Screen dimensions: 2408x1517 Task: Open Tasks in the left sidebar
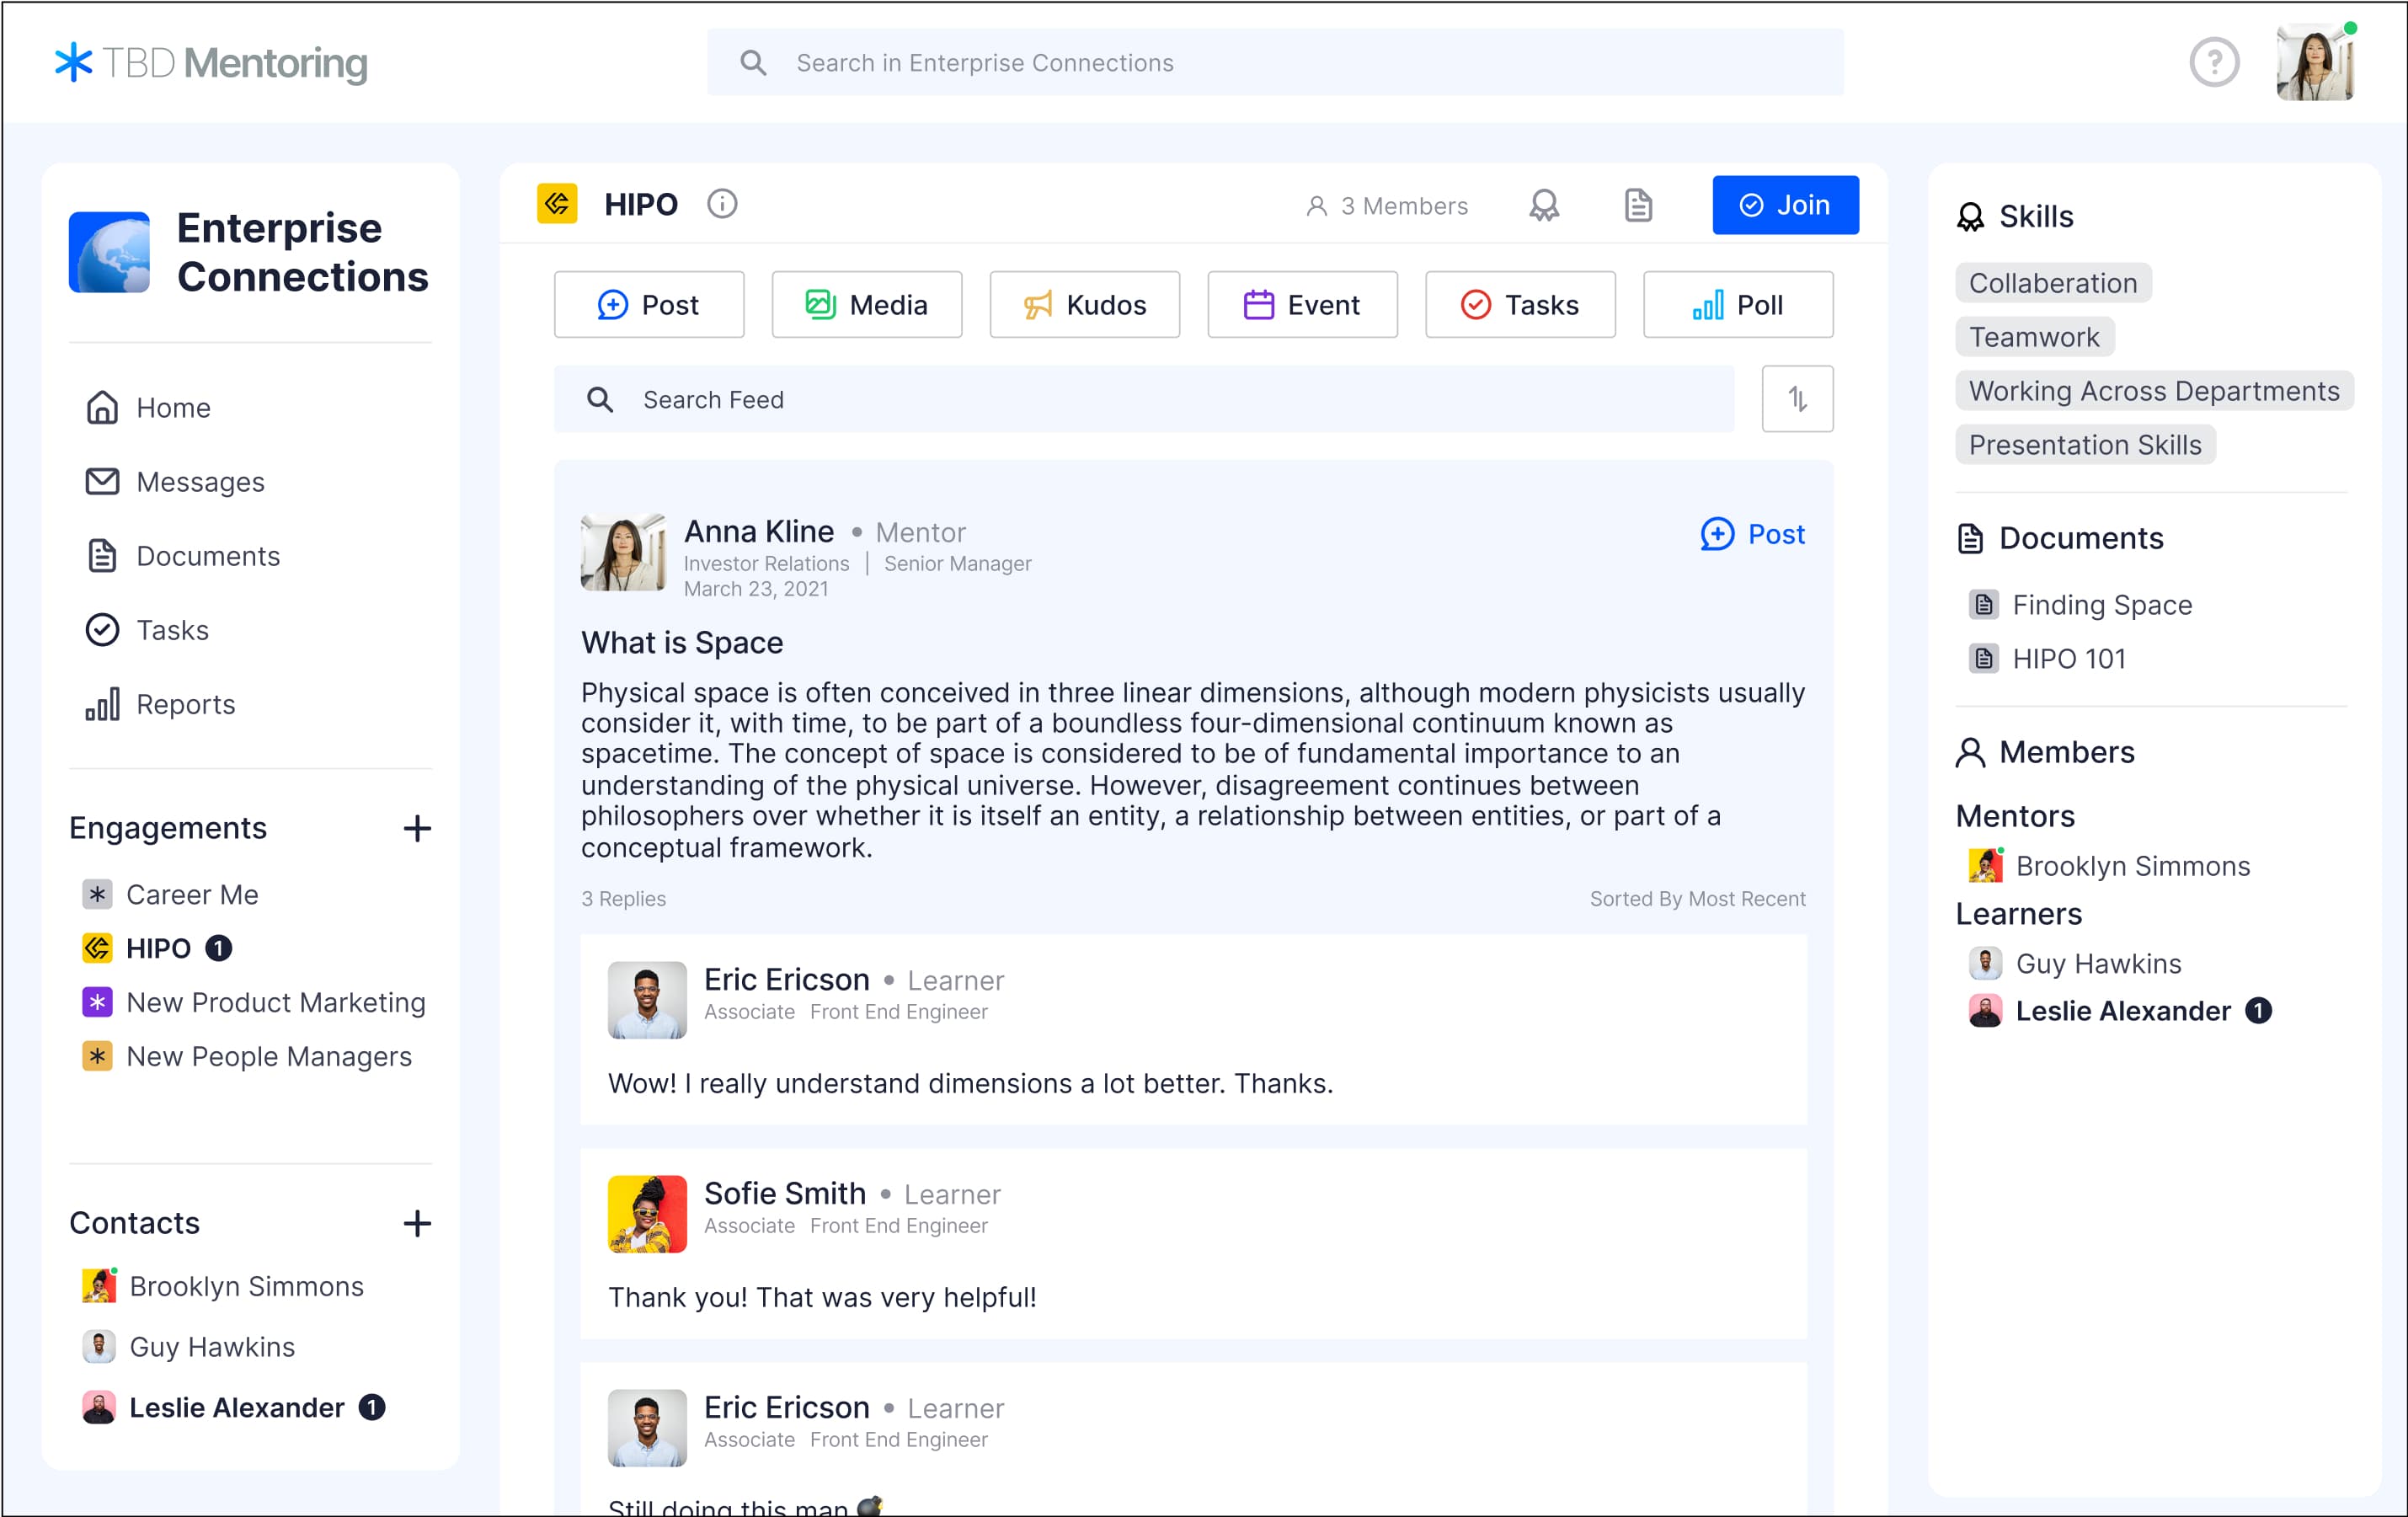coord(147,630)
